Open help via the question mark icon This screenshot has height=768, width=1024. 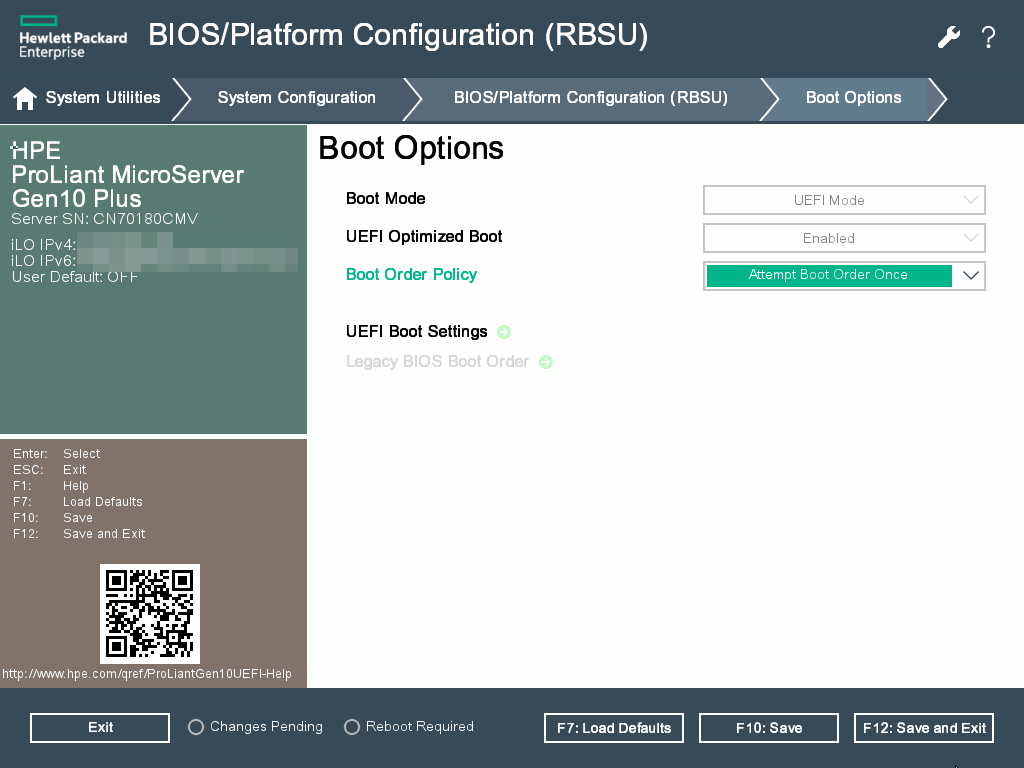pos(988,37)
